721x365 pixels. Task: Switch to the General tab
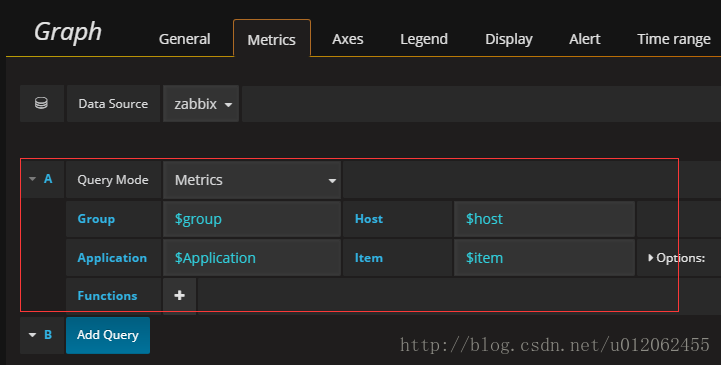click(184, 39)
